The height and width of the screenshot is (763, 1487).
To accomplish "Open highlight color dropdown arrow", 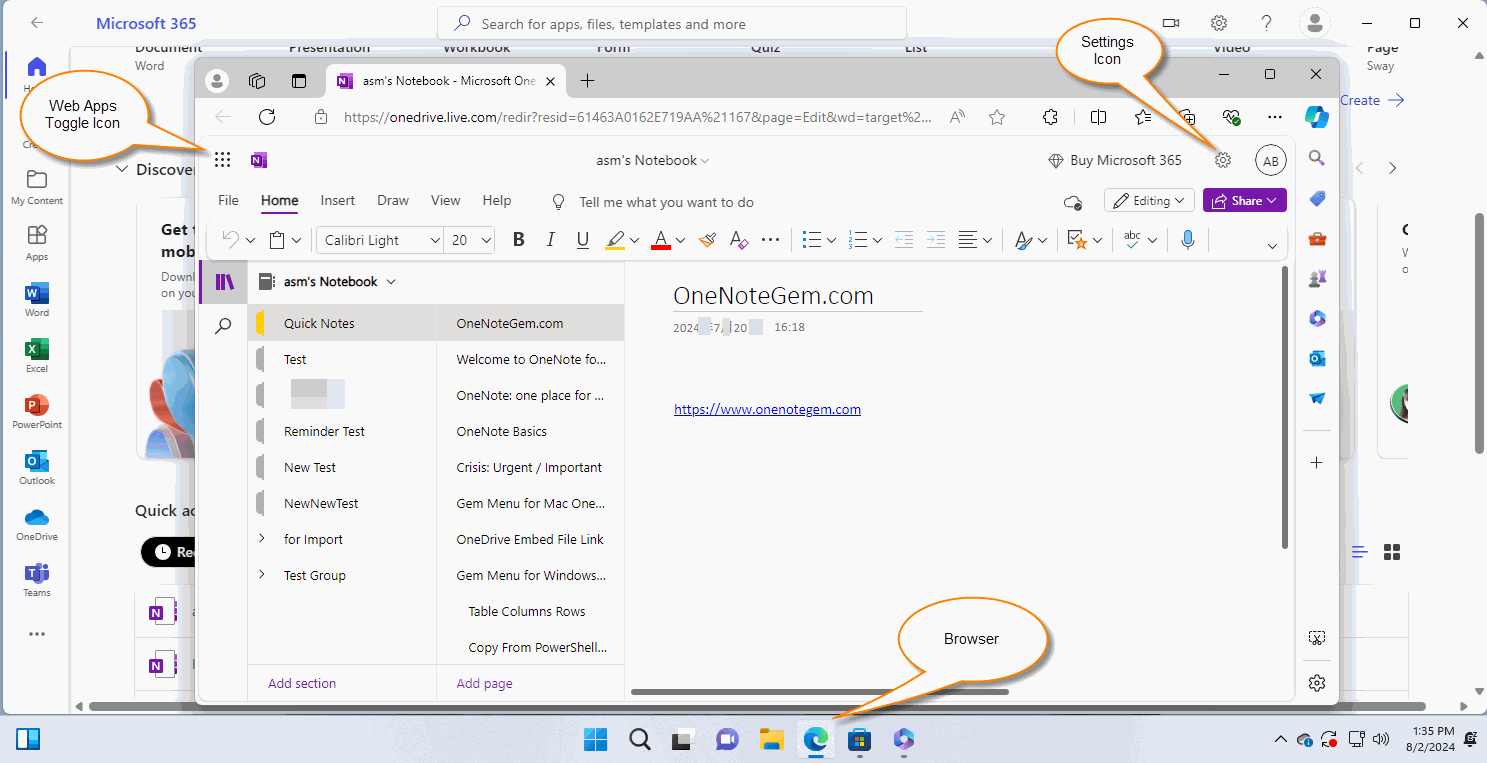I will pos(636,240).
